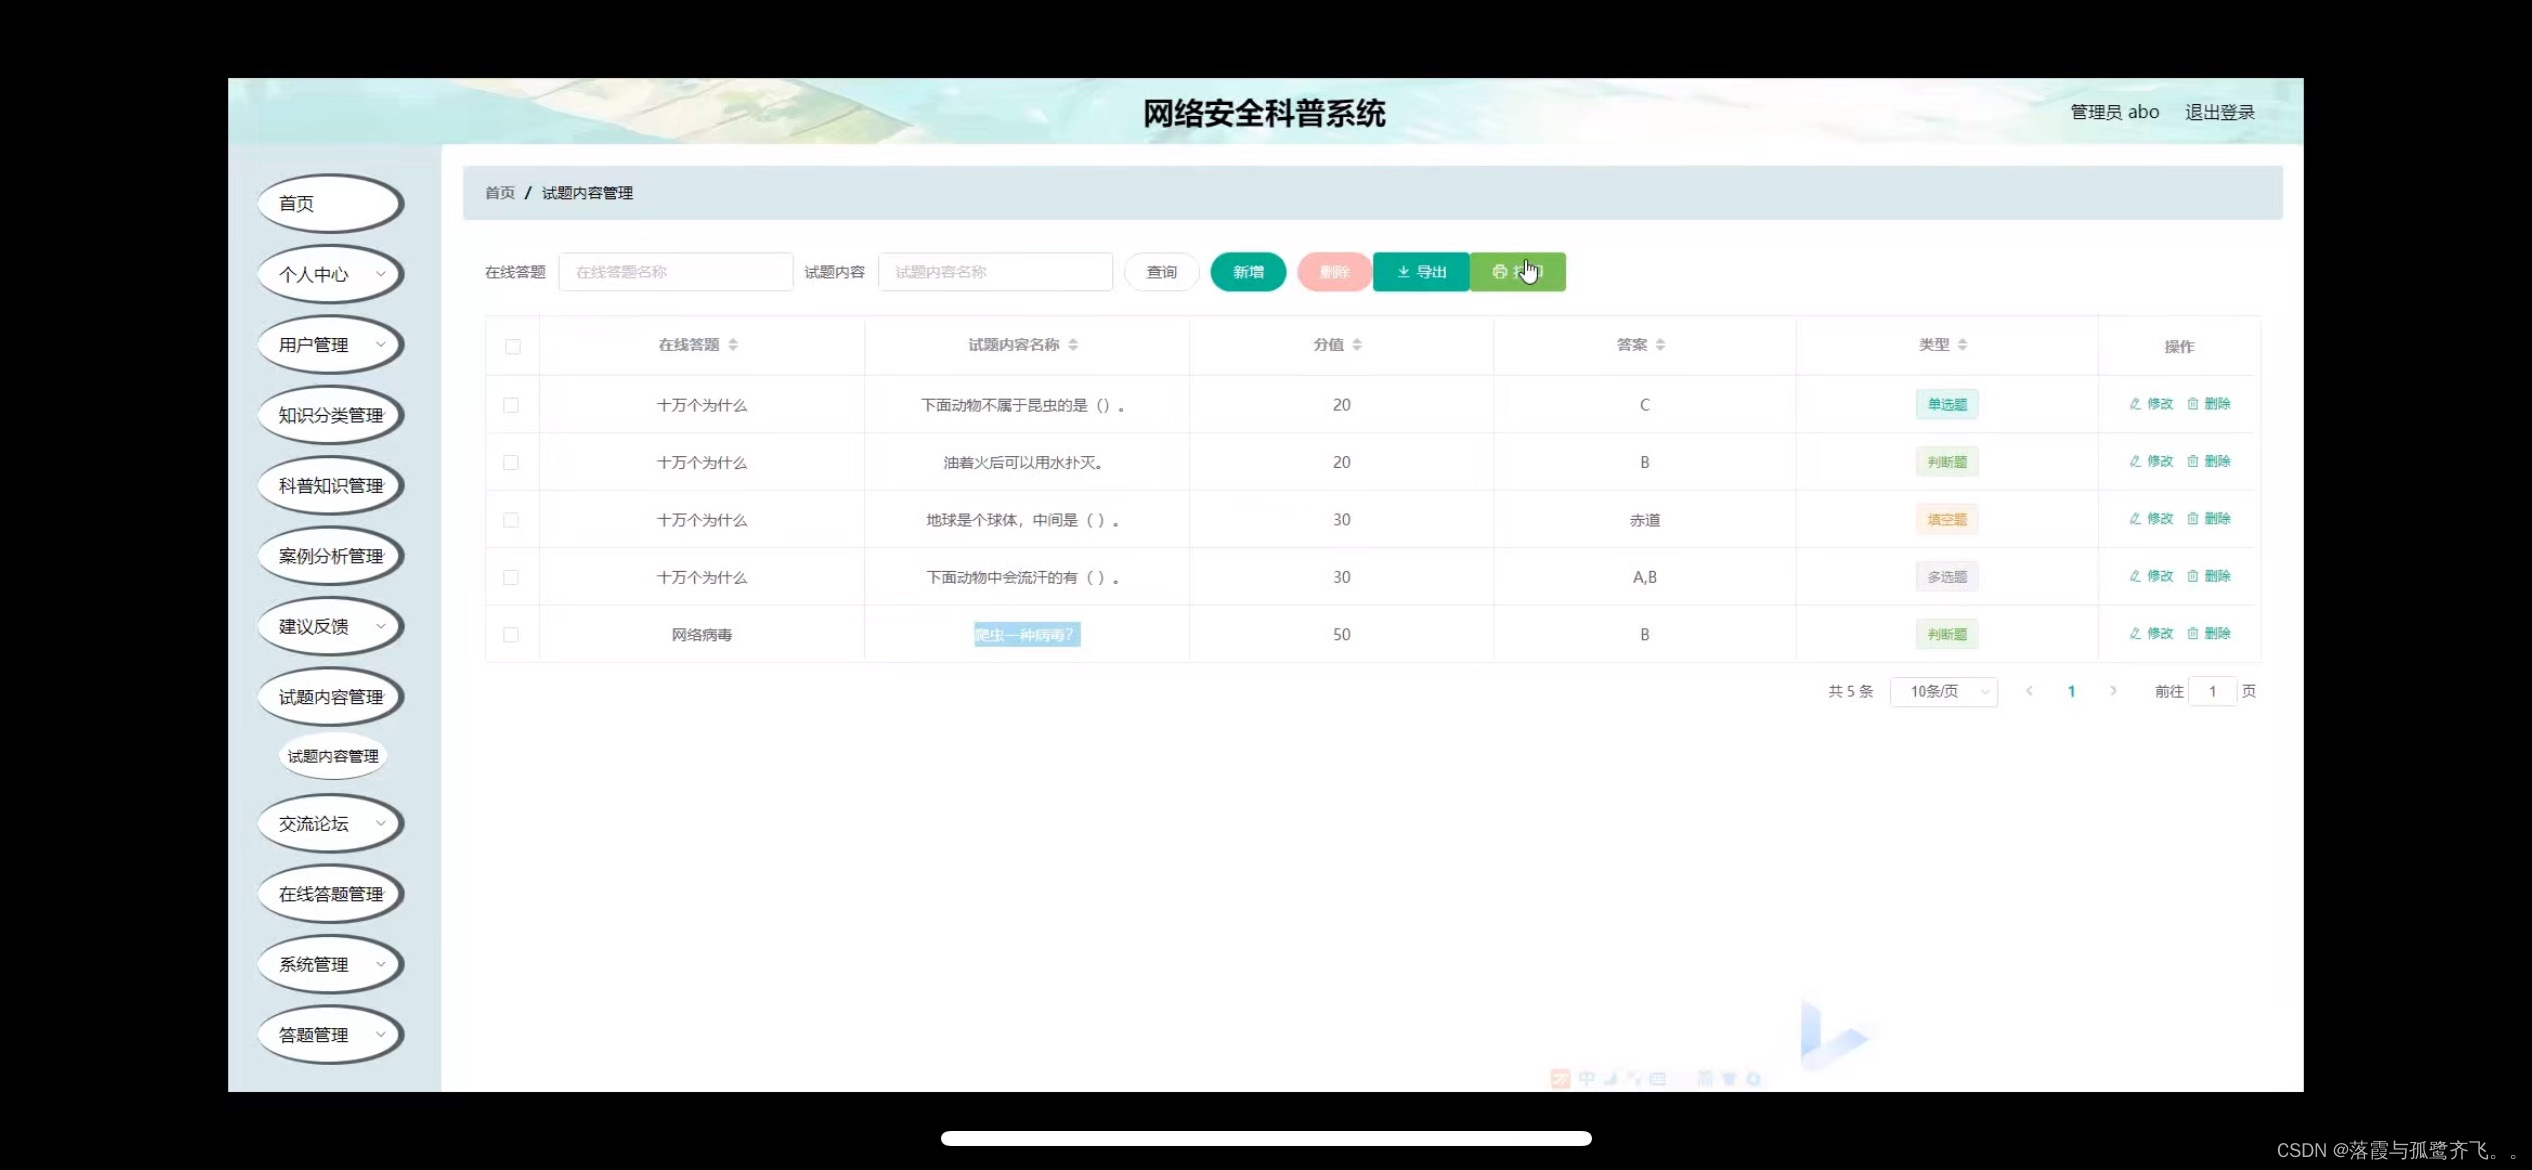Expand the 用户管理 sidebar menu

click(x=330, y=345)
